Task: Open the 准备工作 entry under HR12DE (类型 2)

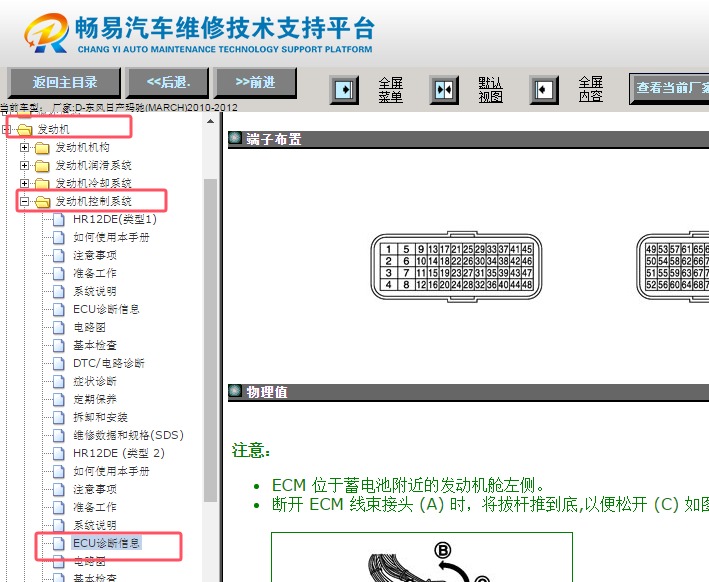Action: click(x=95, y=507)
